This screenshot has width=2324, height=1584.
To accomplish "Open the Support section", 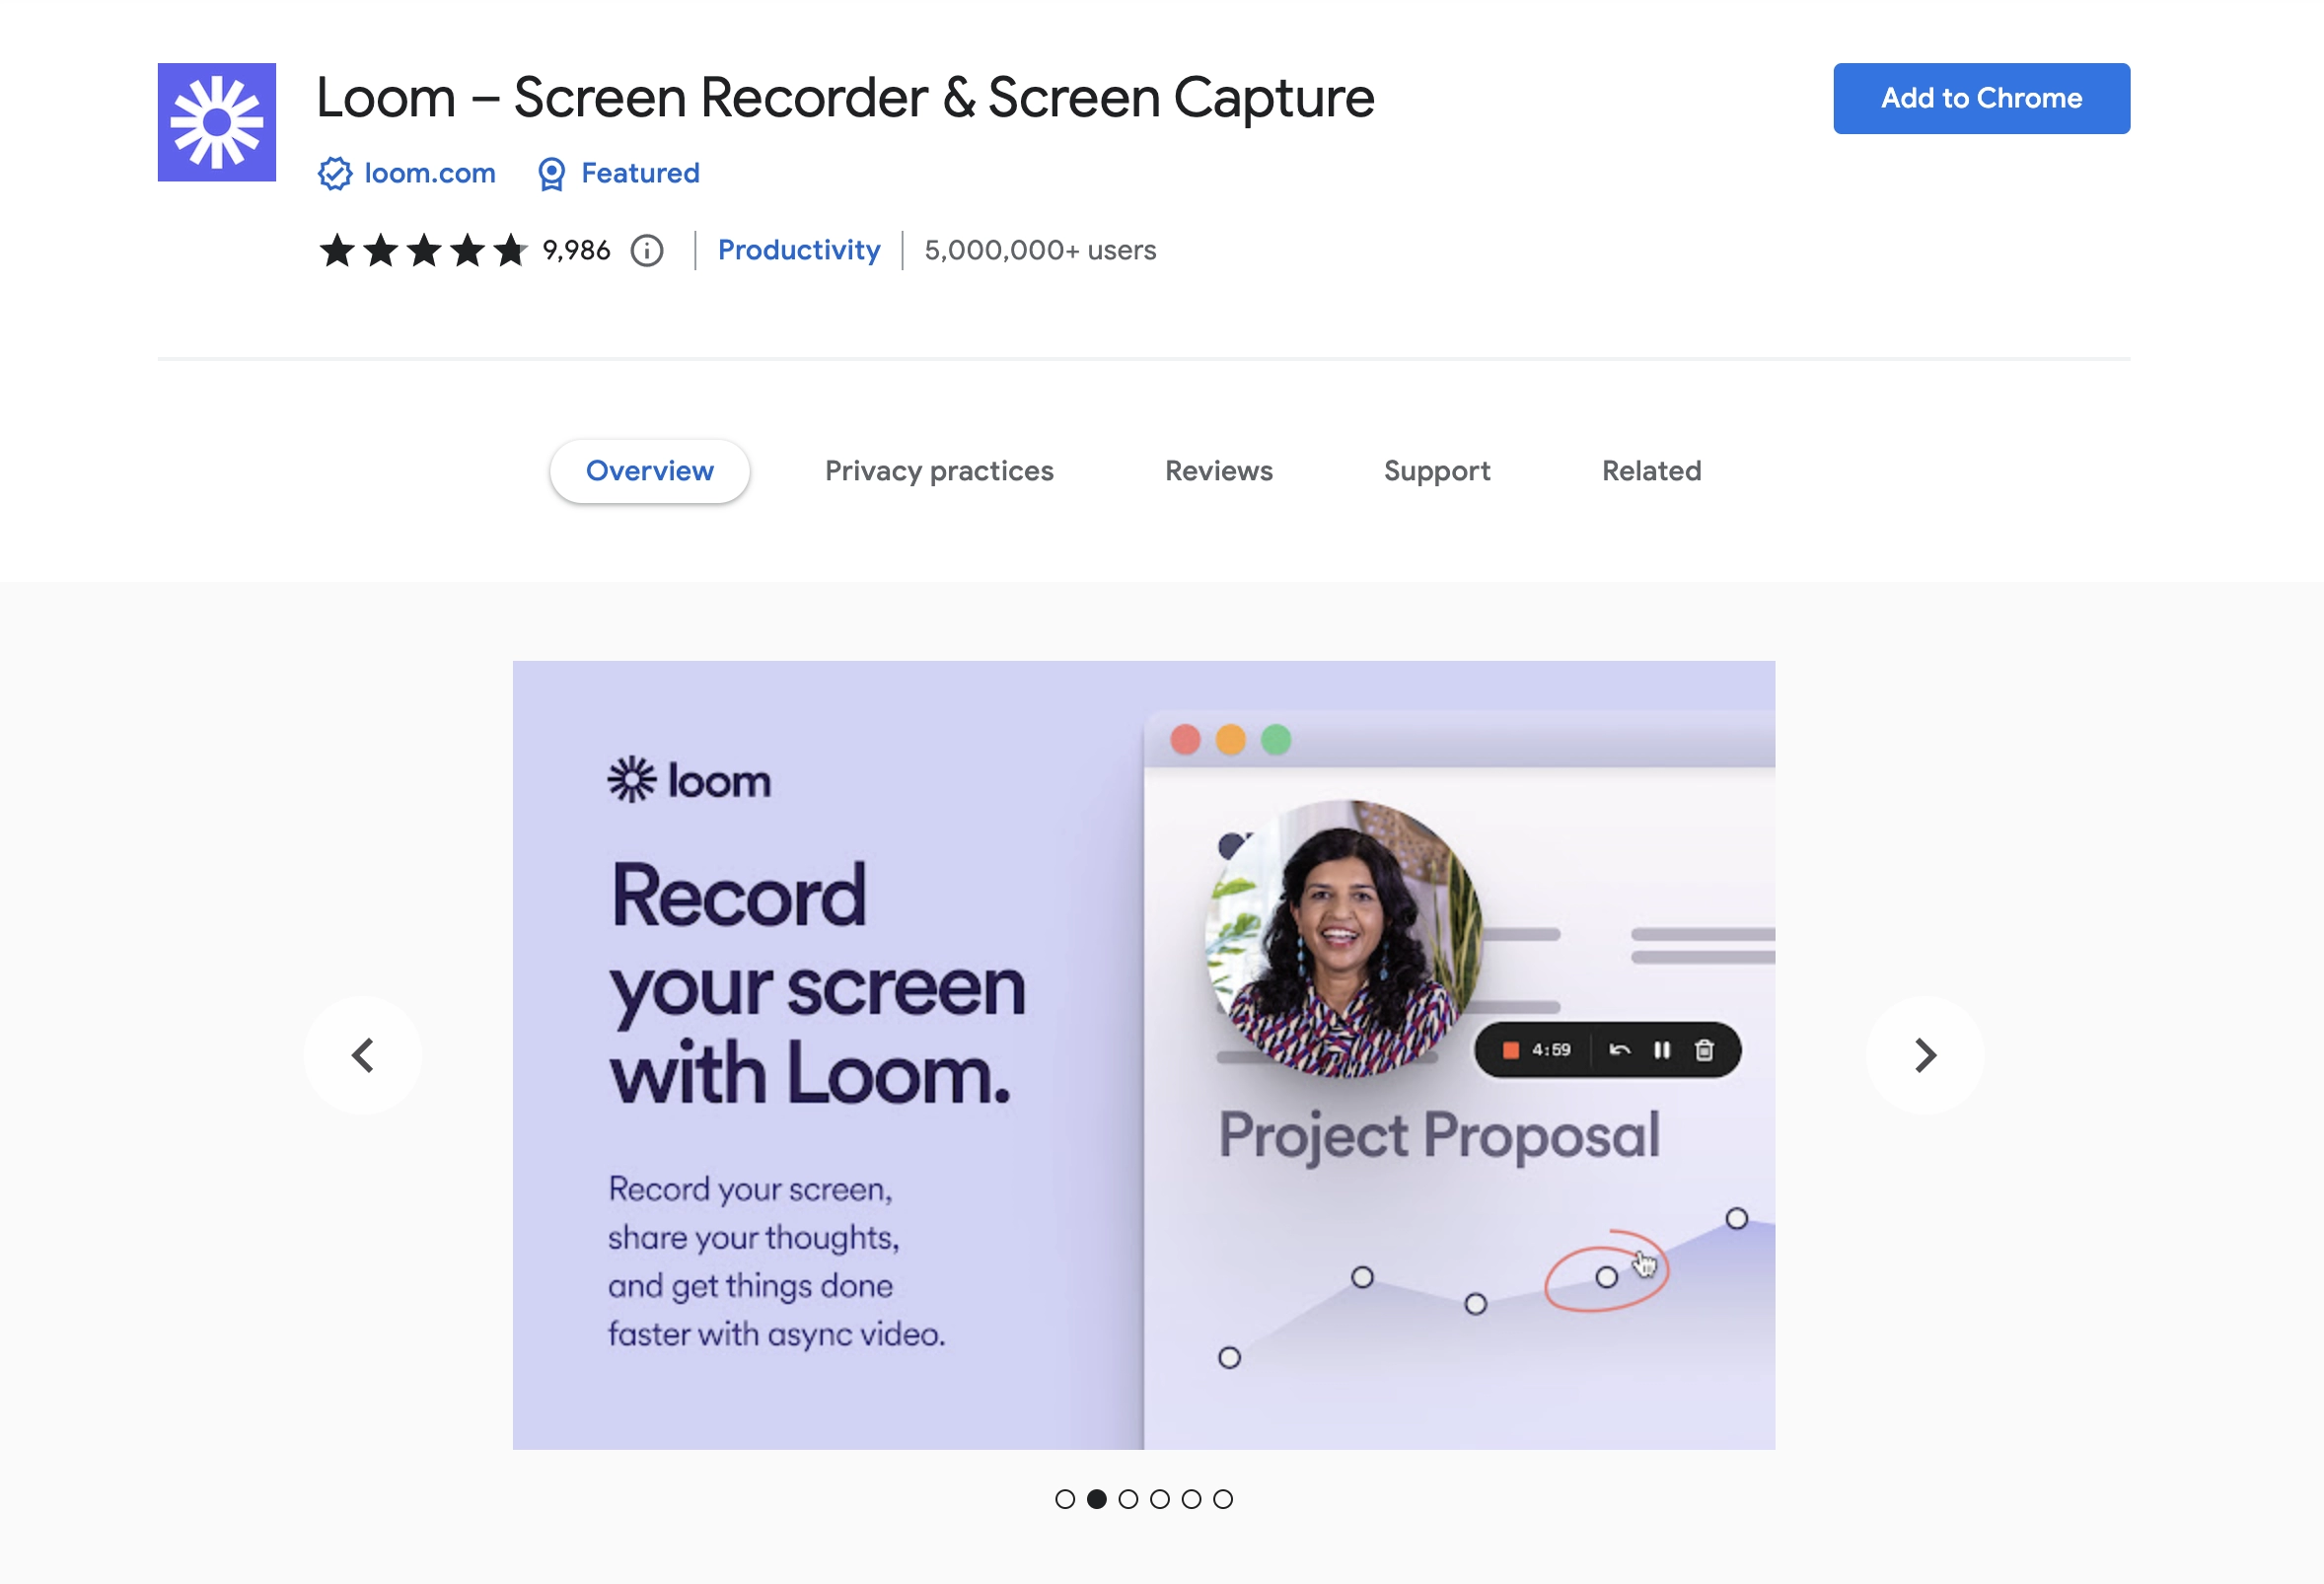I will [1437, 469].
